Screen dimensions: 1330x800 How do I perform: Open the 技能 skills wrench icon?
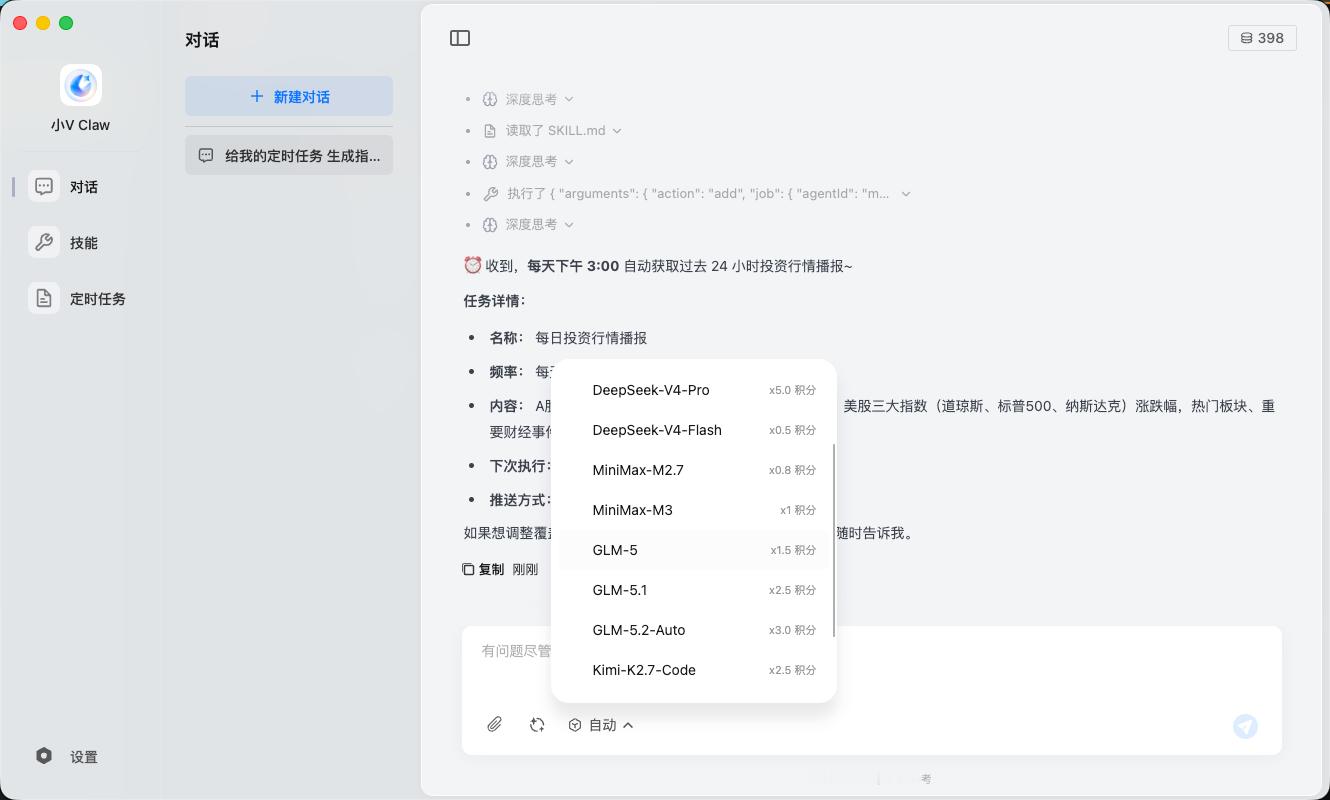(x=44, y=242)
